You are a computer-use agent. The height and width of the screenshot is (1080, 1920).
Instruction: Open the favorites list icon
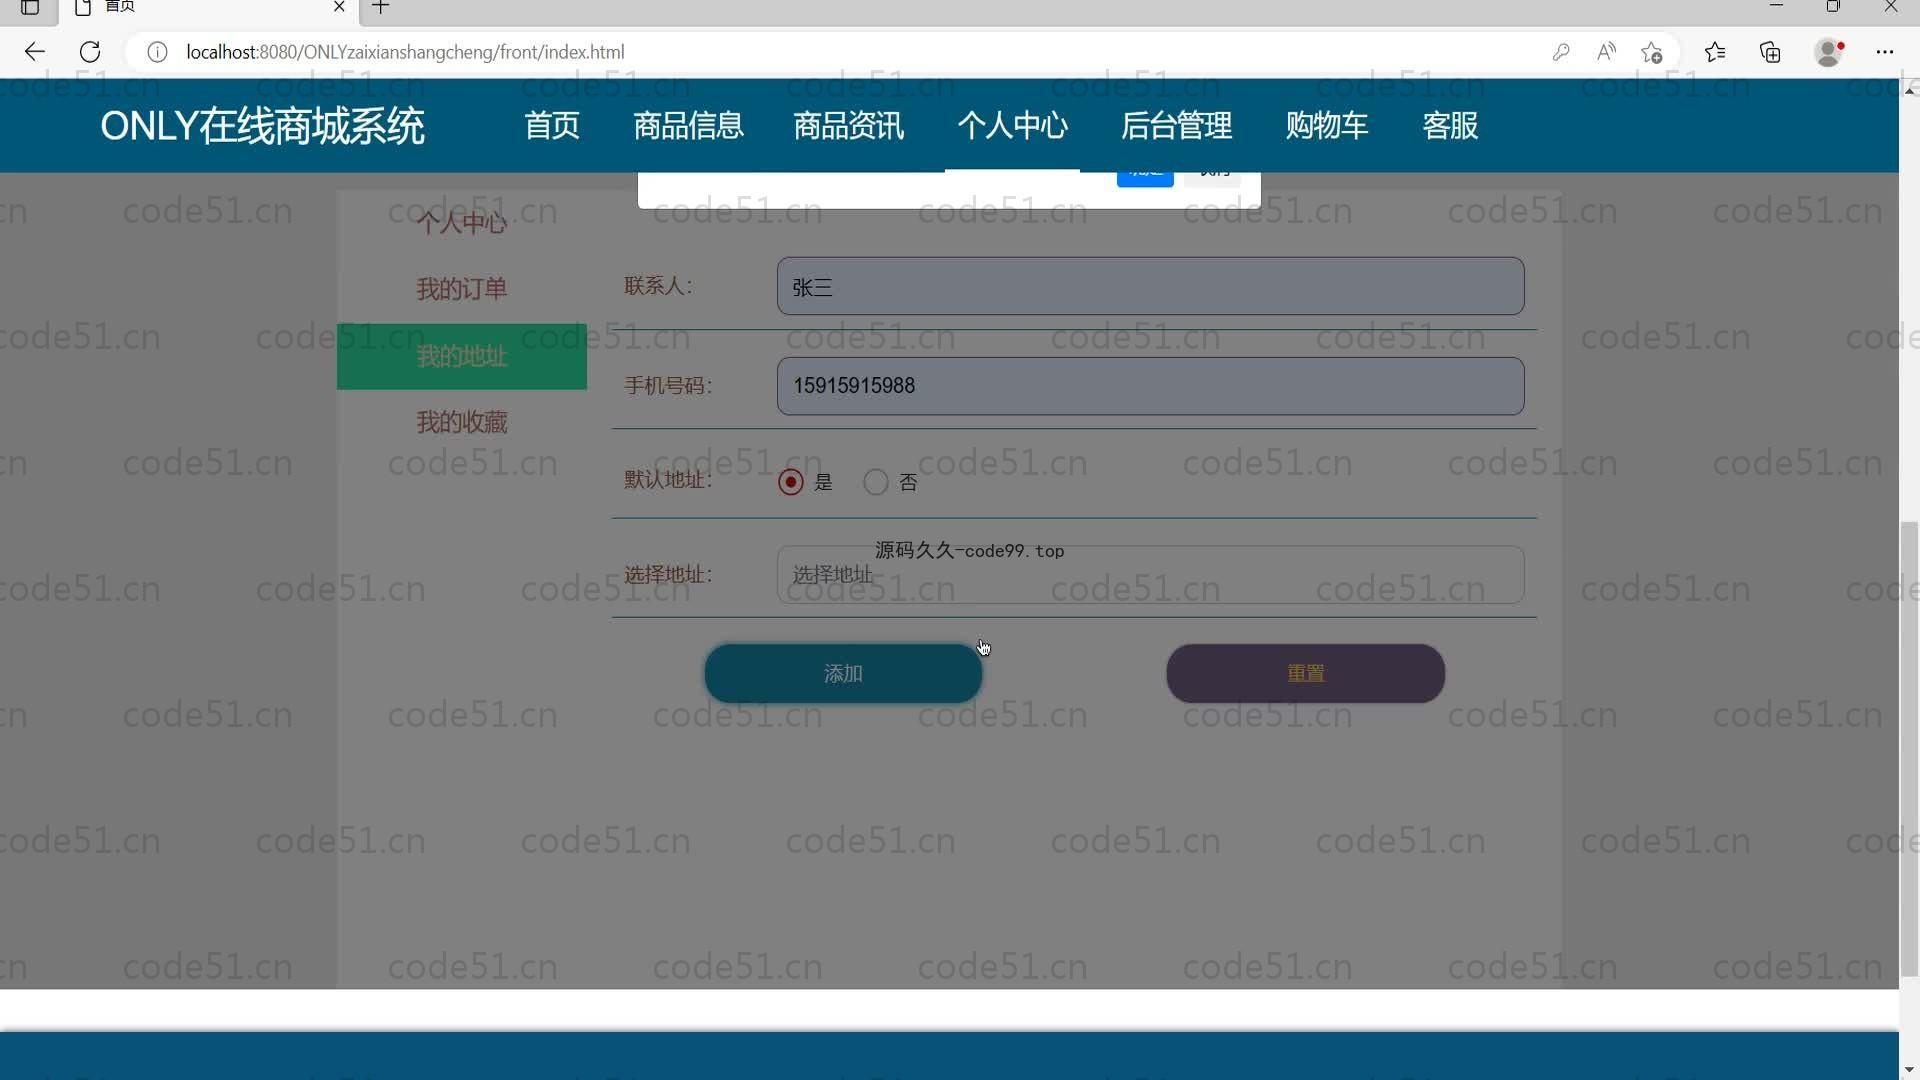pos(1715,52)
